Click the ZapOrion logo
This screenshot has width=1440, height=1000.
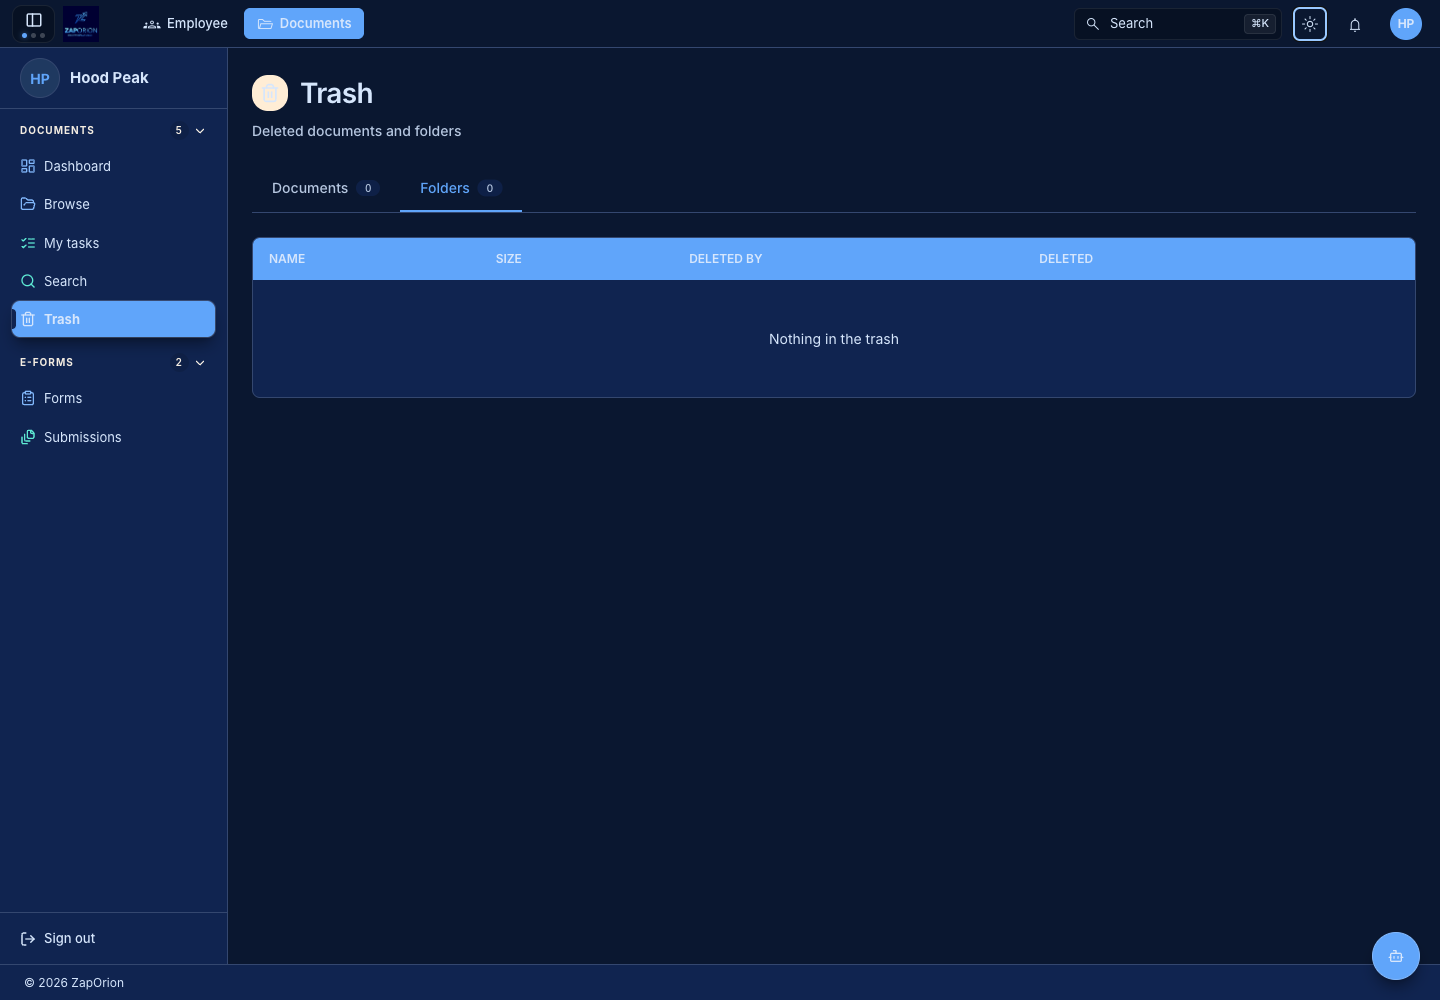click(x=81, y=23)
